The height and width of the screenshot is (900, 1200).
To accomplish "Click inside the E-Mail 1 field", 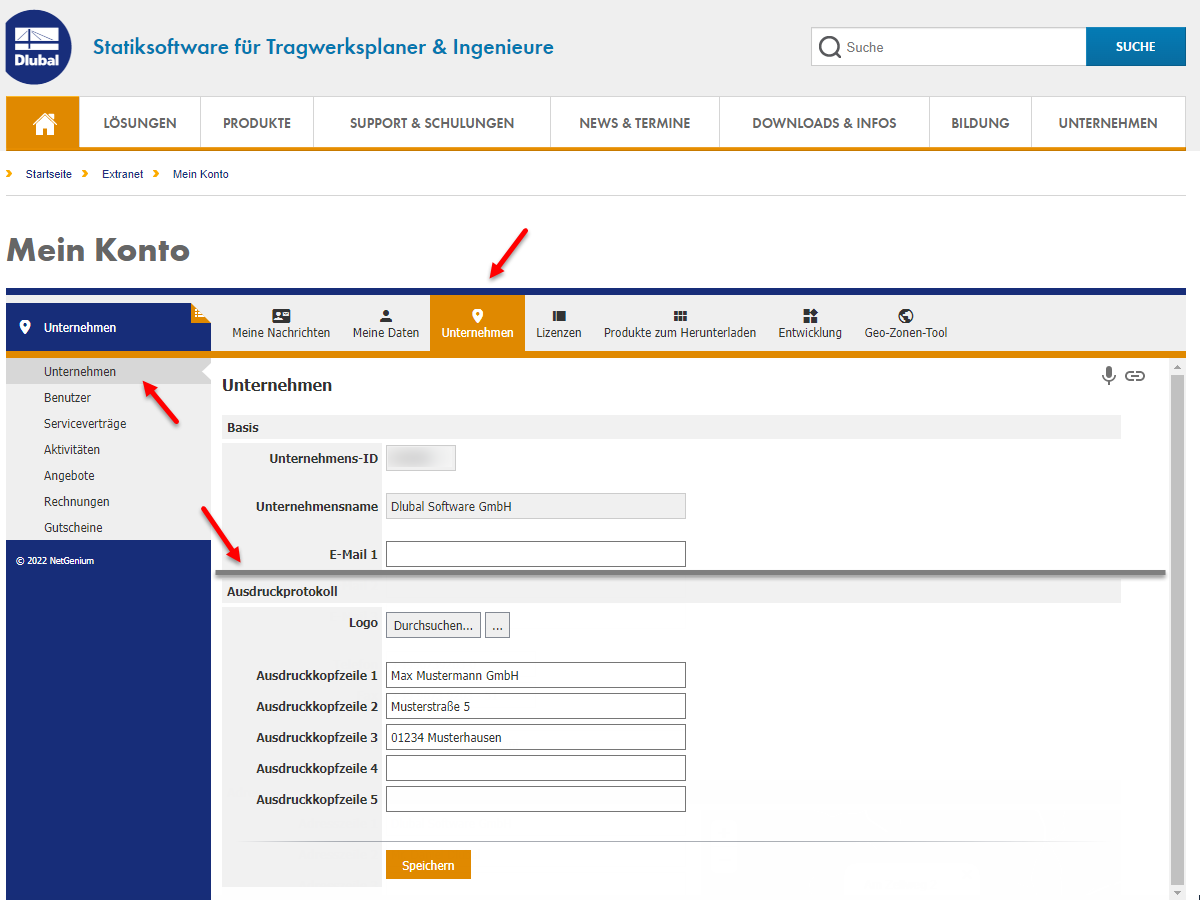I will click(x=535, y=553).
